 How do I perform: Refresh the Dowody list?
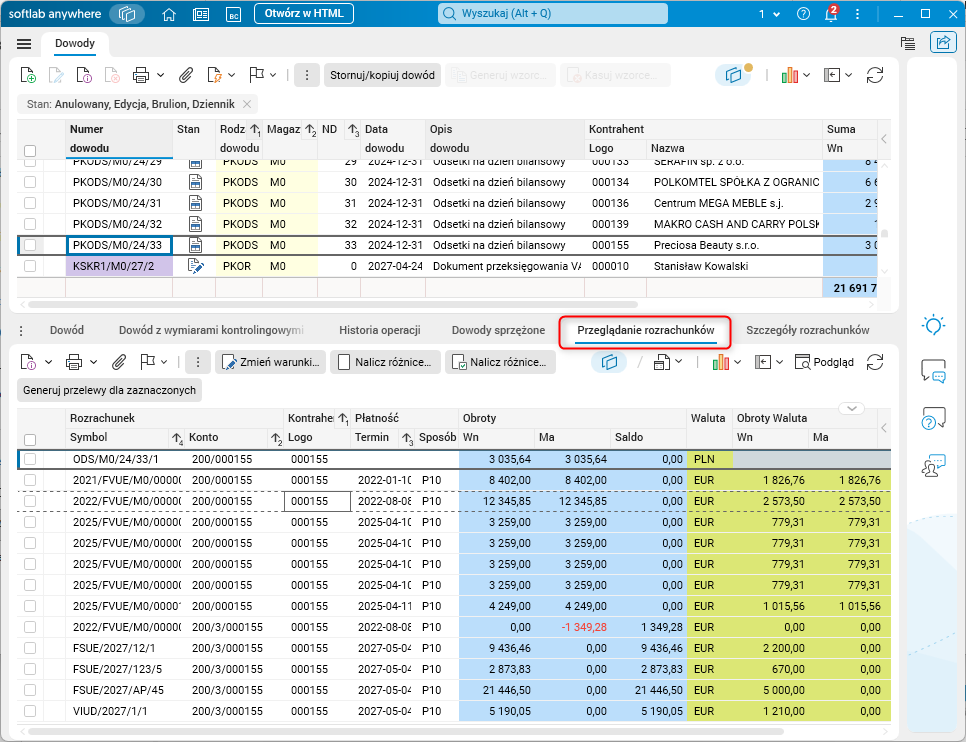click(875, 75)
